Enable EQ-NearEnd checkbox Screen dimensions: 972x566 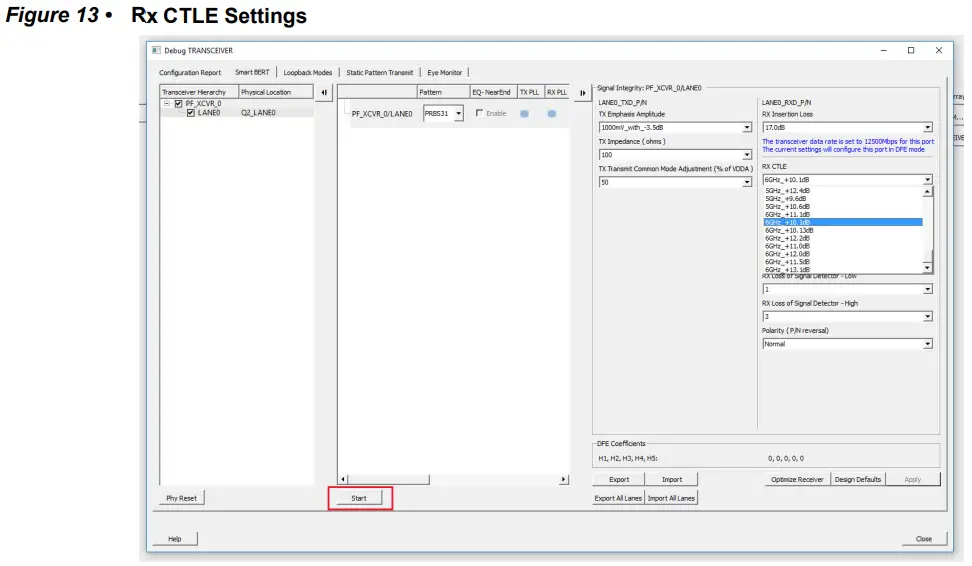tap(479, 113)
